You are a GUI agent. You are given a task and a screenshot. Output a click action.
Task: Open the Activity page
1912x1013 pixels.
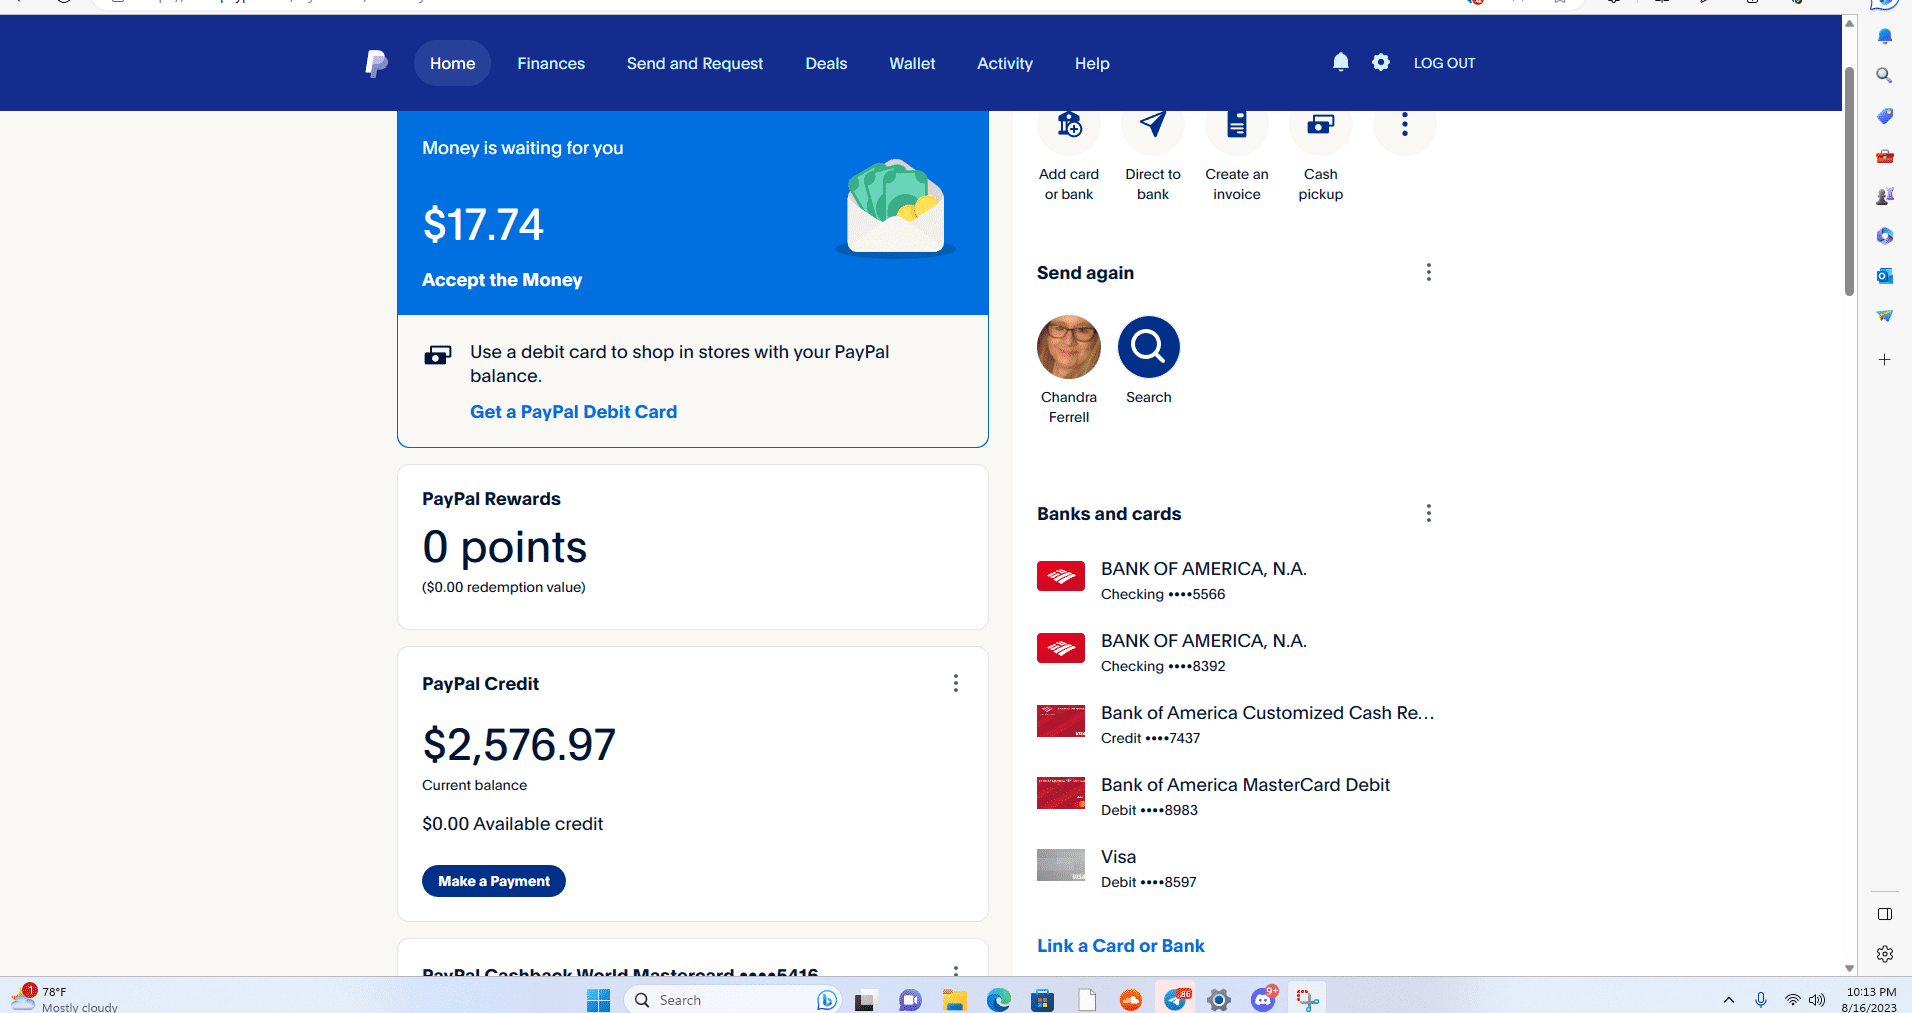pyautogui.click(x=1005, y=63)
